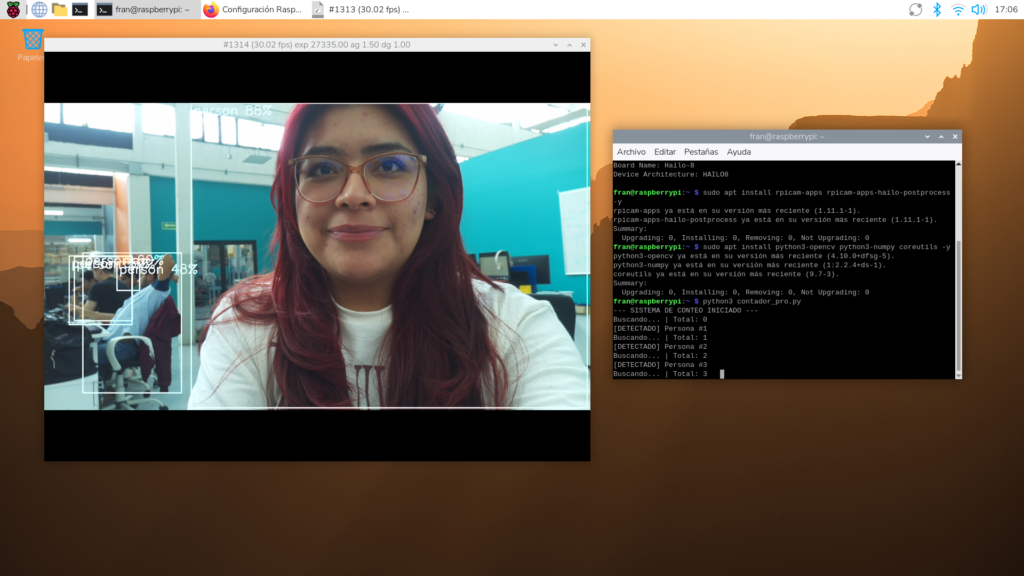This screenshot has width=1024, height=576.
Task: Click 'python3 contador_pro.py' command line
Action: (x=752, y=302)
